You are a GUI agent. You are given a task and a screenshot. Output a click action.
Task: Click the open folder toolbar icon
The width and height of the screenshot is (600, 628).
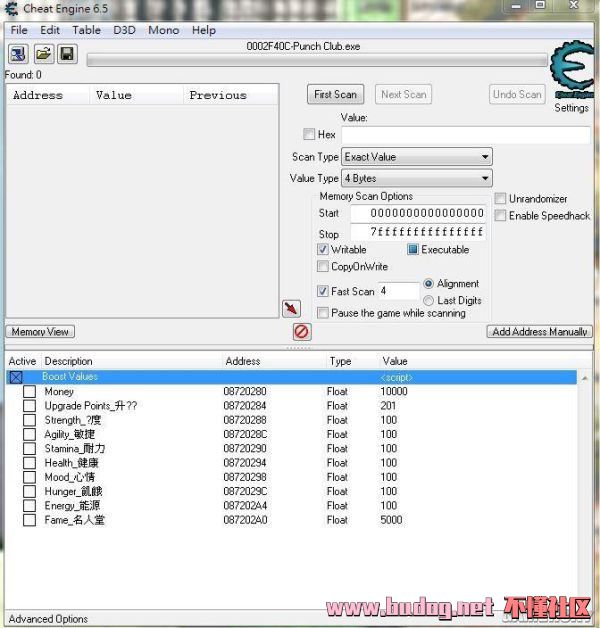click(43, 54)
